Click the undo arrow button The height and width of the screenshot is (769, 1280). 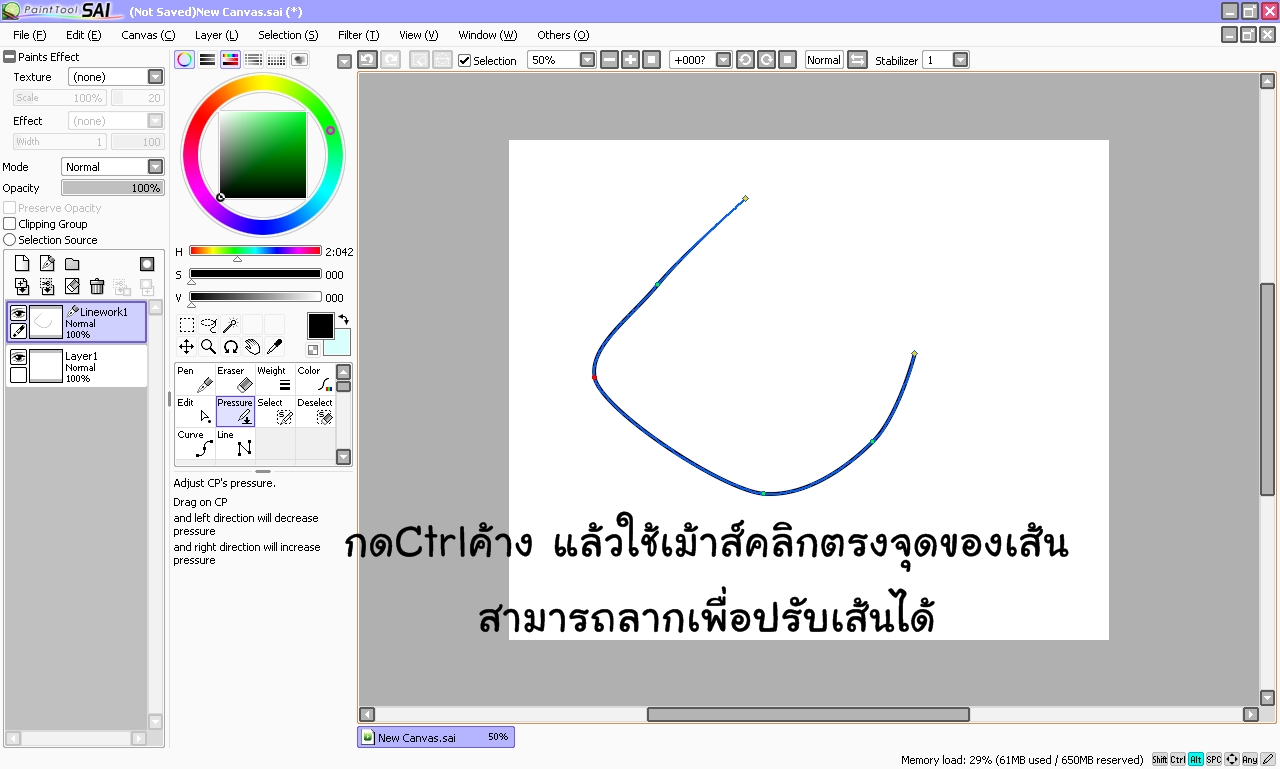pyautogui.click(x=367, y=60)
